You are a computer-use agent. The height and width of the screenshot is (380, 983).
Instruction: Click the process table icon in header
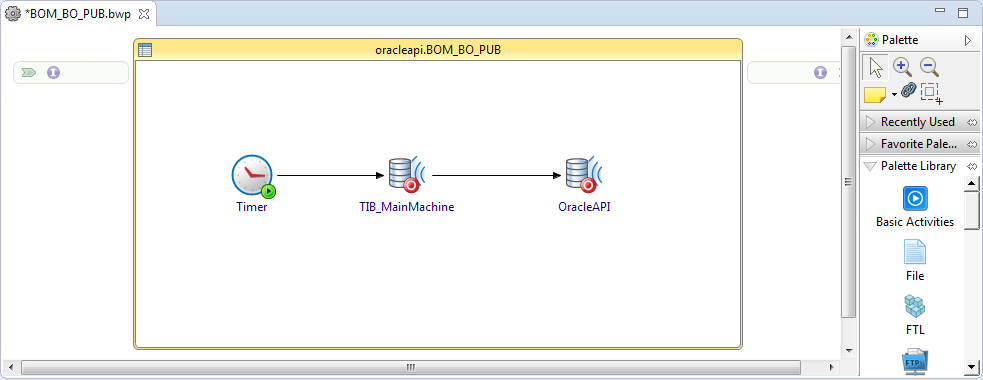[x=145, y=50]
